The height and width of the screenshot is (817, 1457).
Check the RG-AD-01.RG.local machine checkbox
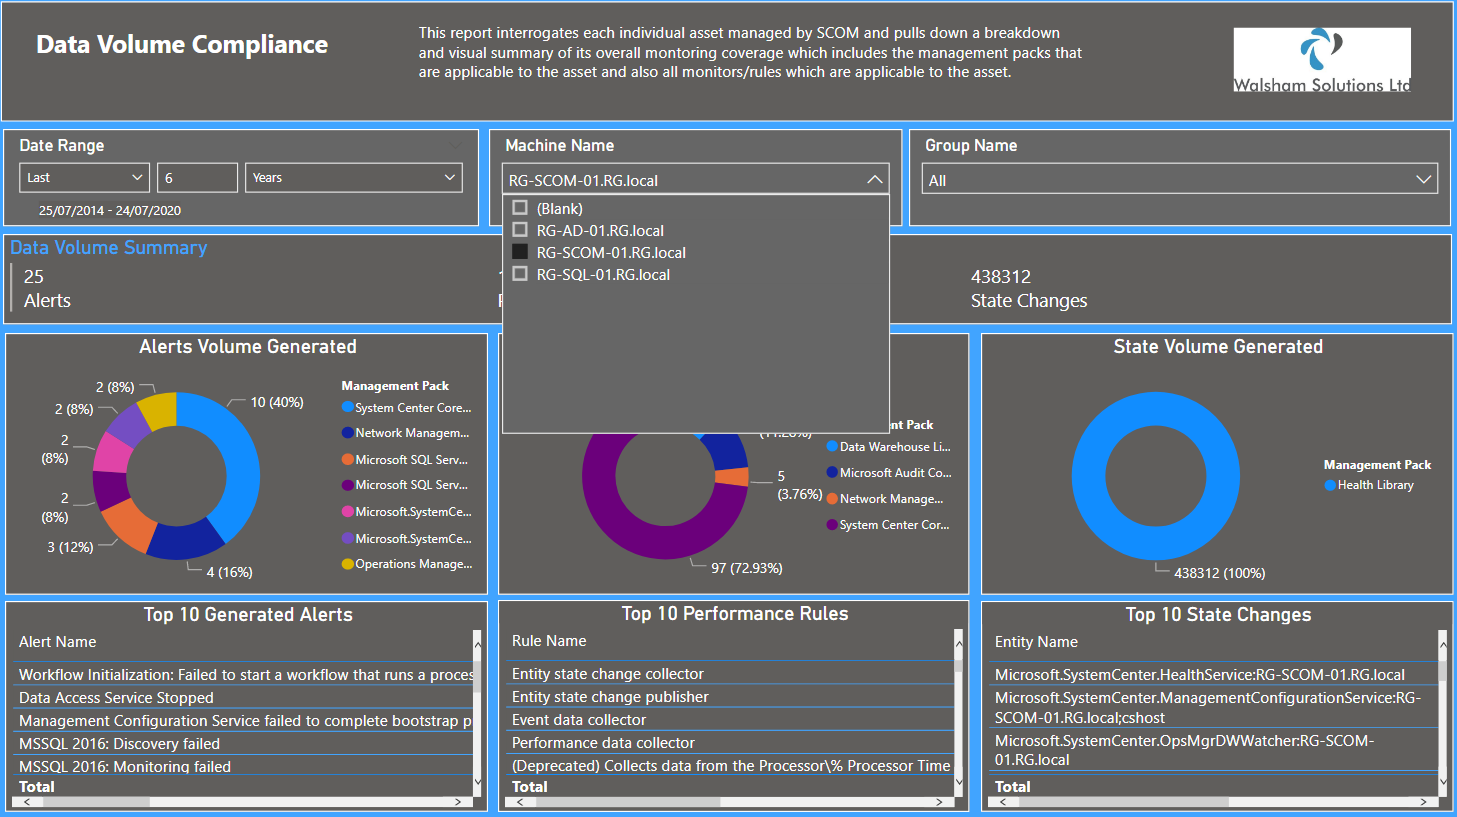(520, 229)
